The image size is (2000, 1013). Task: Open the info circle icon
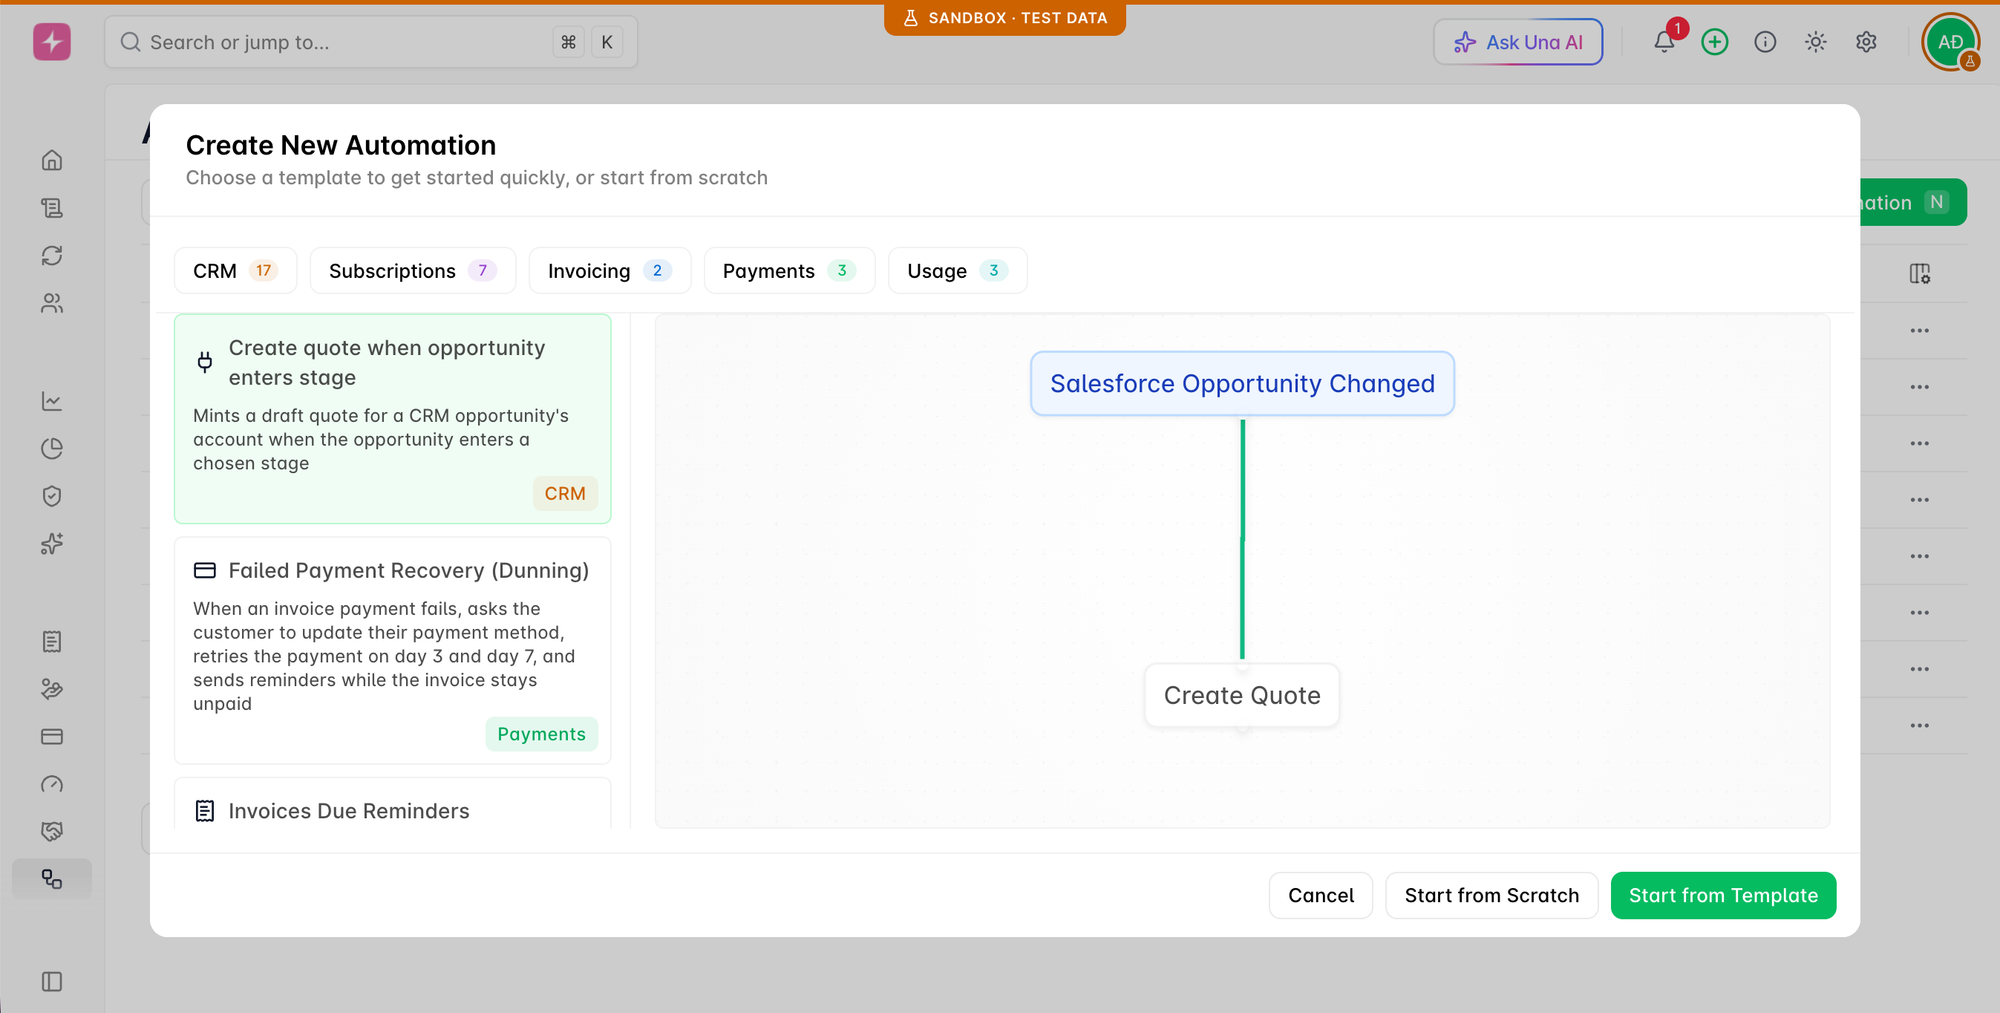click(1765, 42)
